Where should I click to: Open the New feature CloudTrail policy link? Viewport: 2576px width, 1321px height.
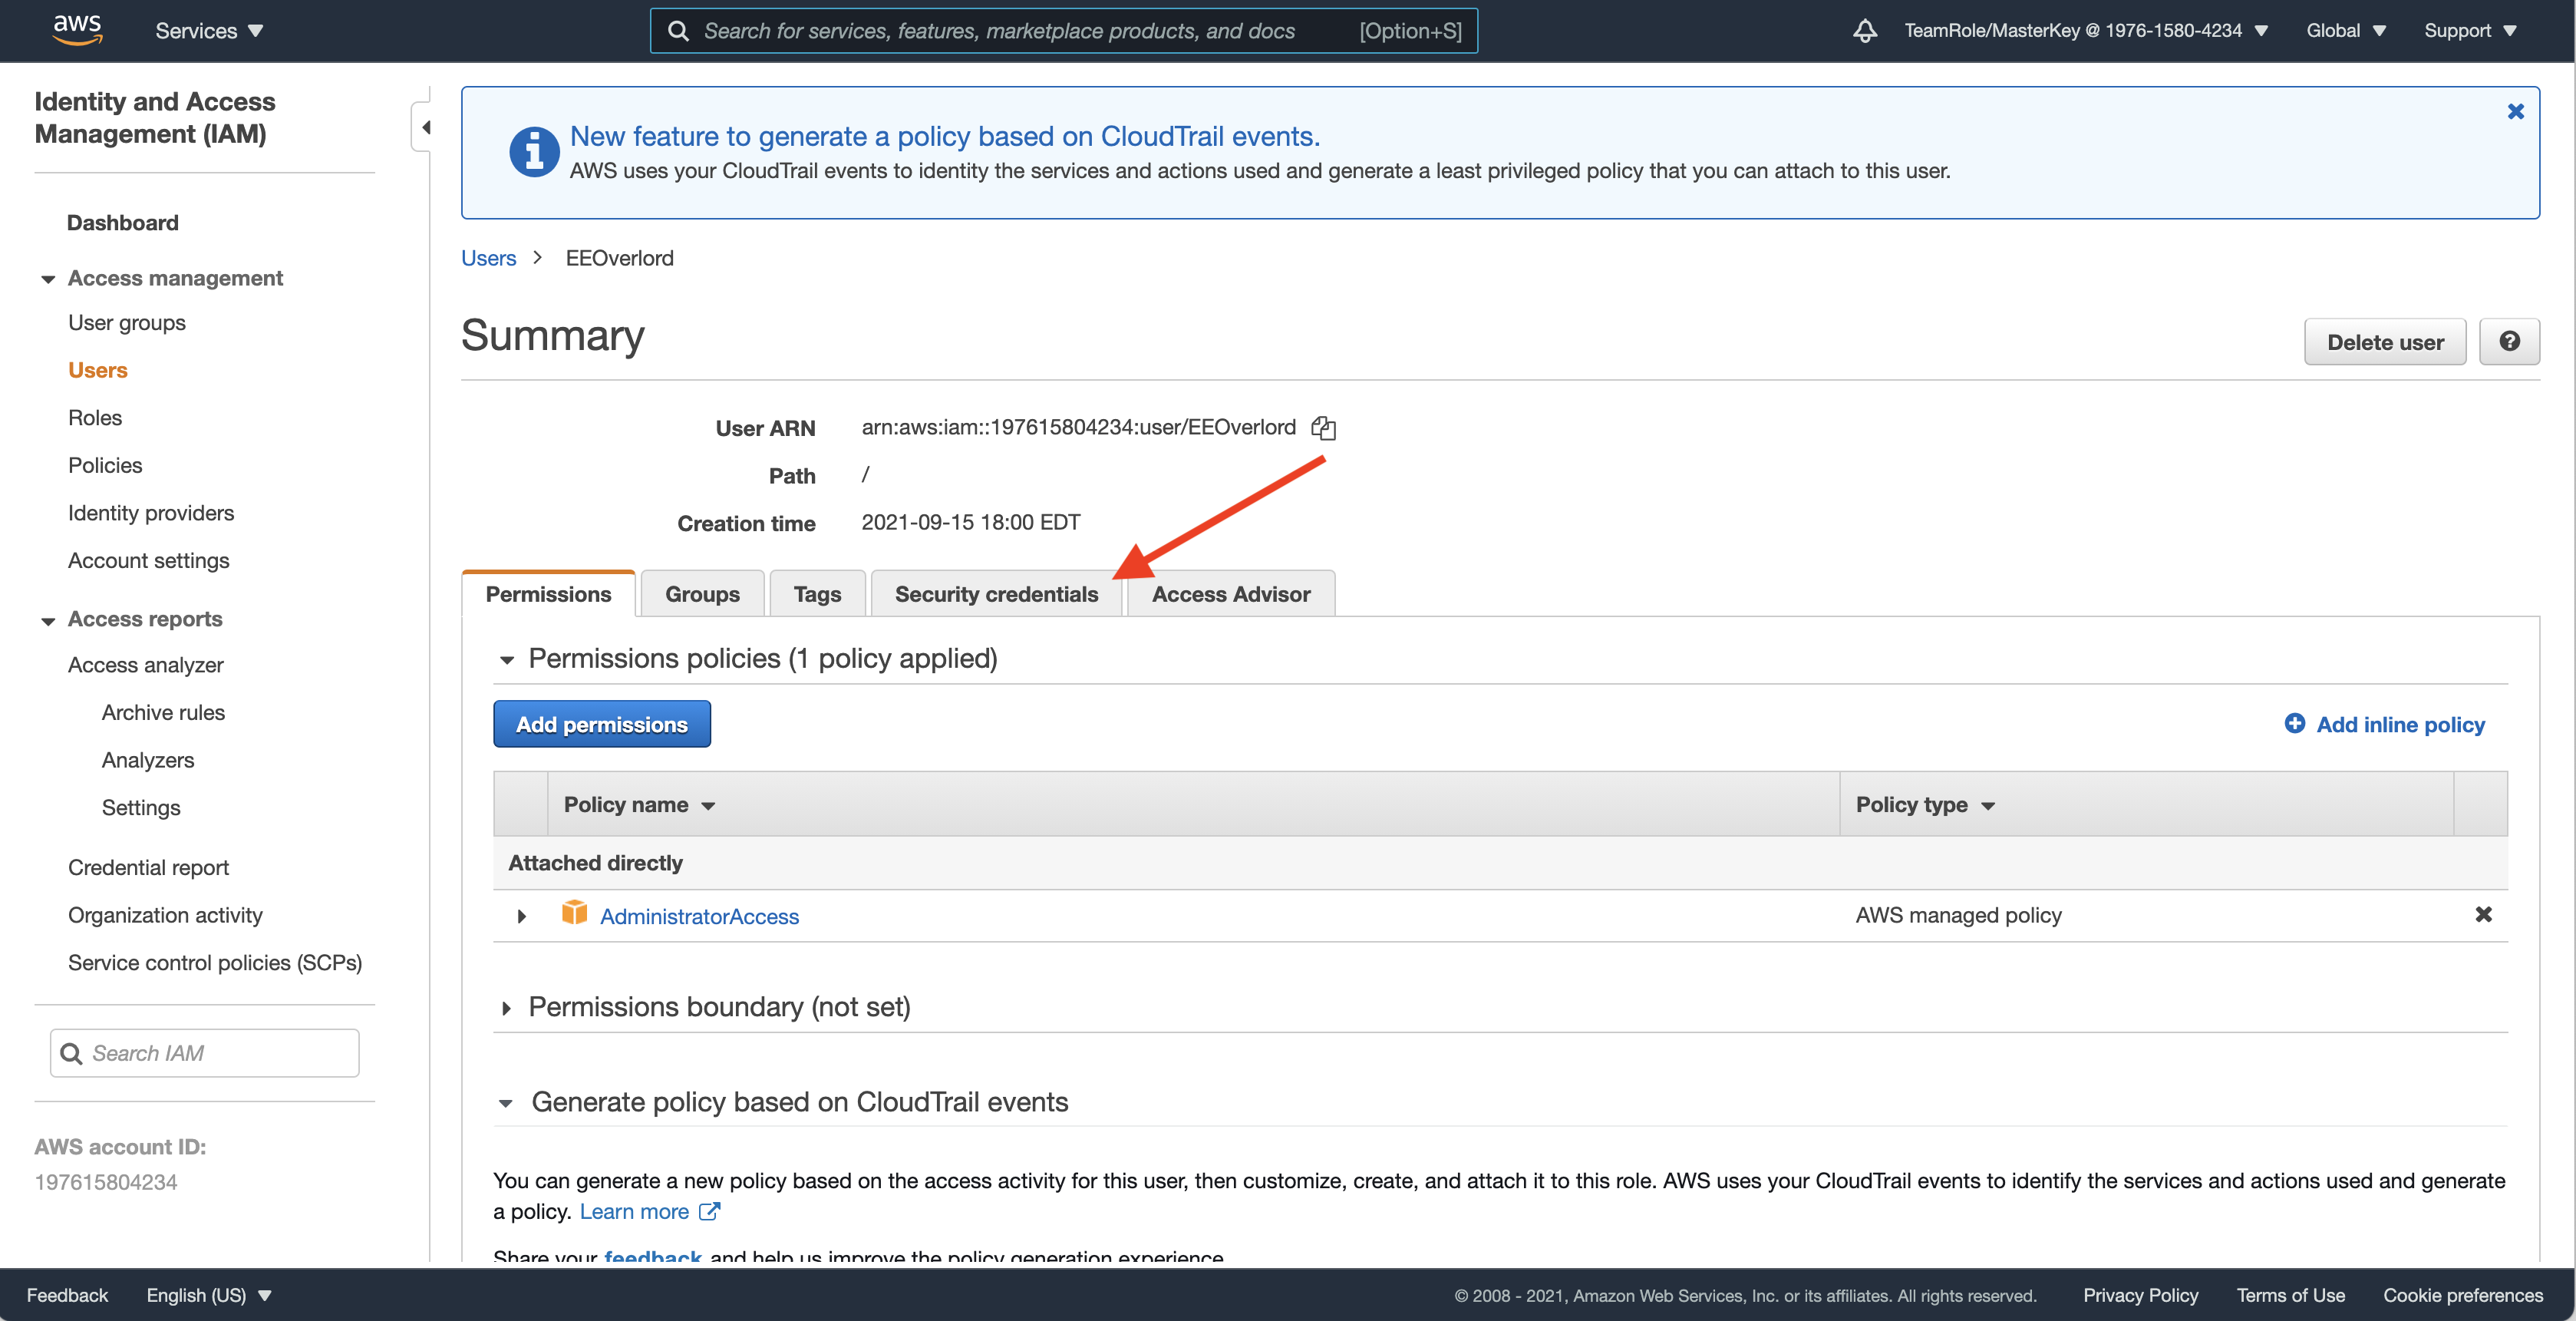[945, 136]
